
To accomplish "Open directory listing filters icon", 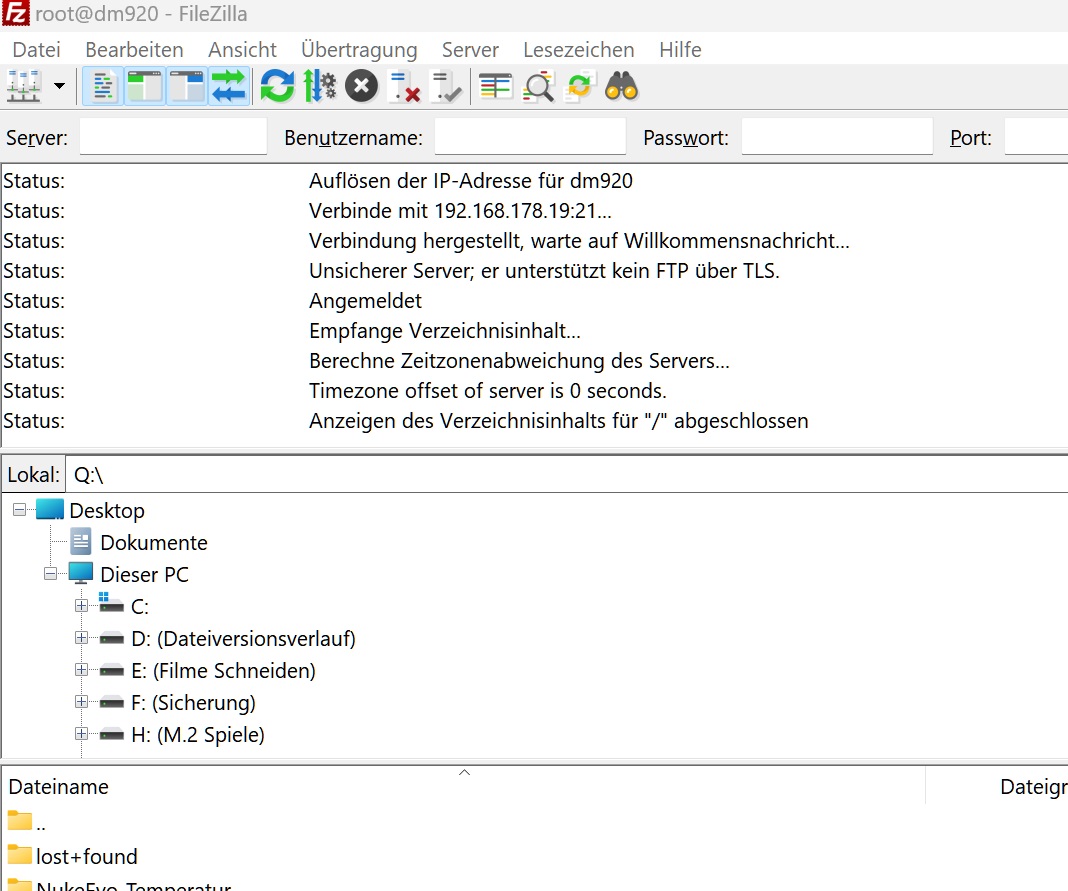I will [495, 87].
